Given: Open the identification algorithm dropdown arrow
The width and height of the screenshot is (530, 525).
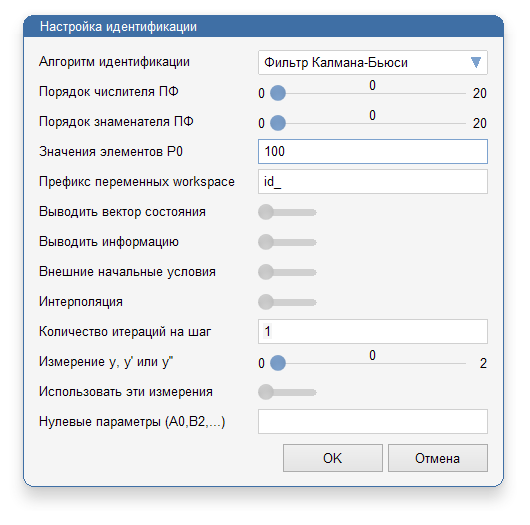Looking at the screenshot, I should [476, 63].
